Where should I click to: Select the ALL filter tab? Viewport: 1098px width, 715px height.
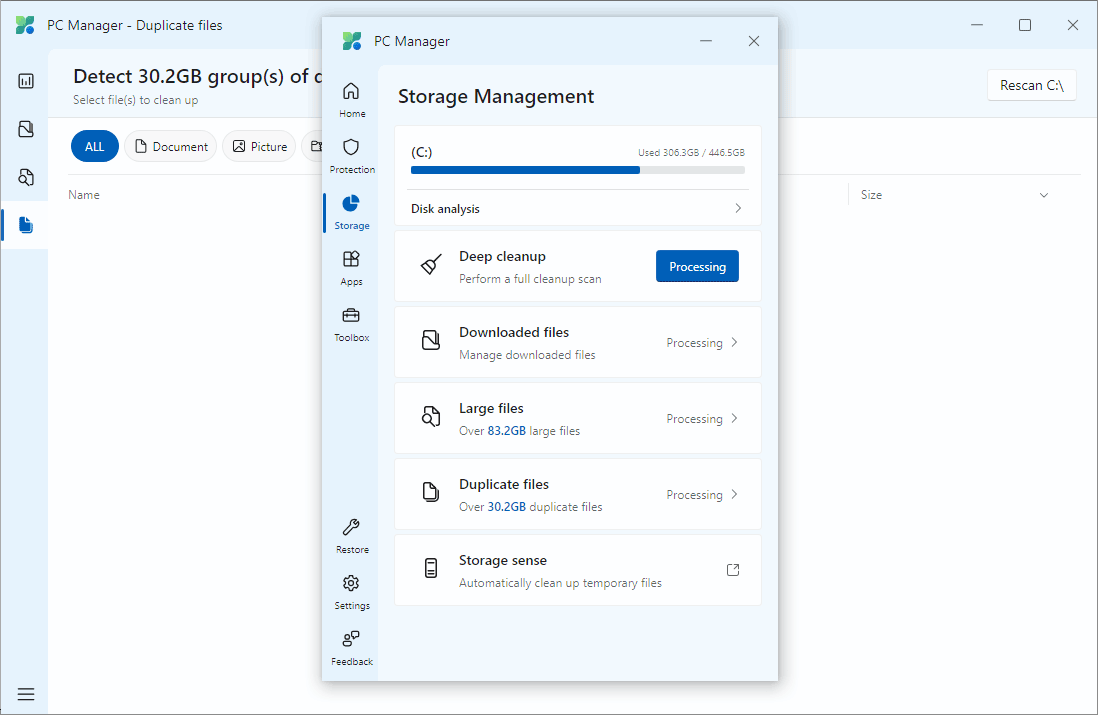click(x=95, y=146)
